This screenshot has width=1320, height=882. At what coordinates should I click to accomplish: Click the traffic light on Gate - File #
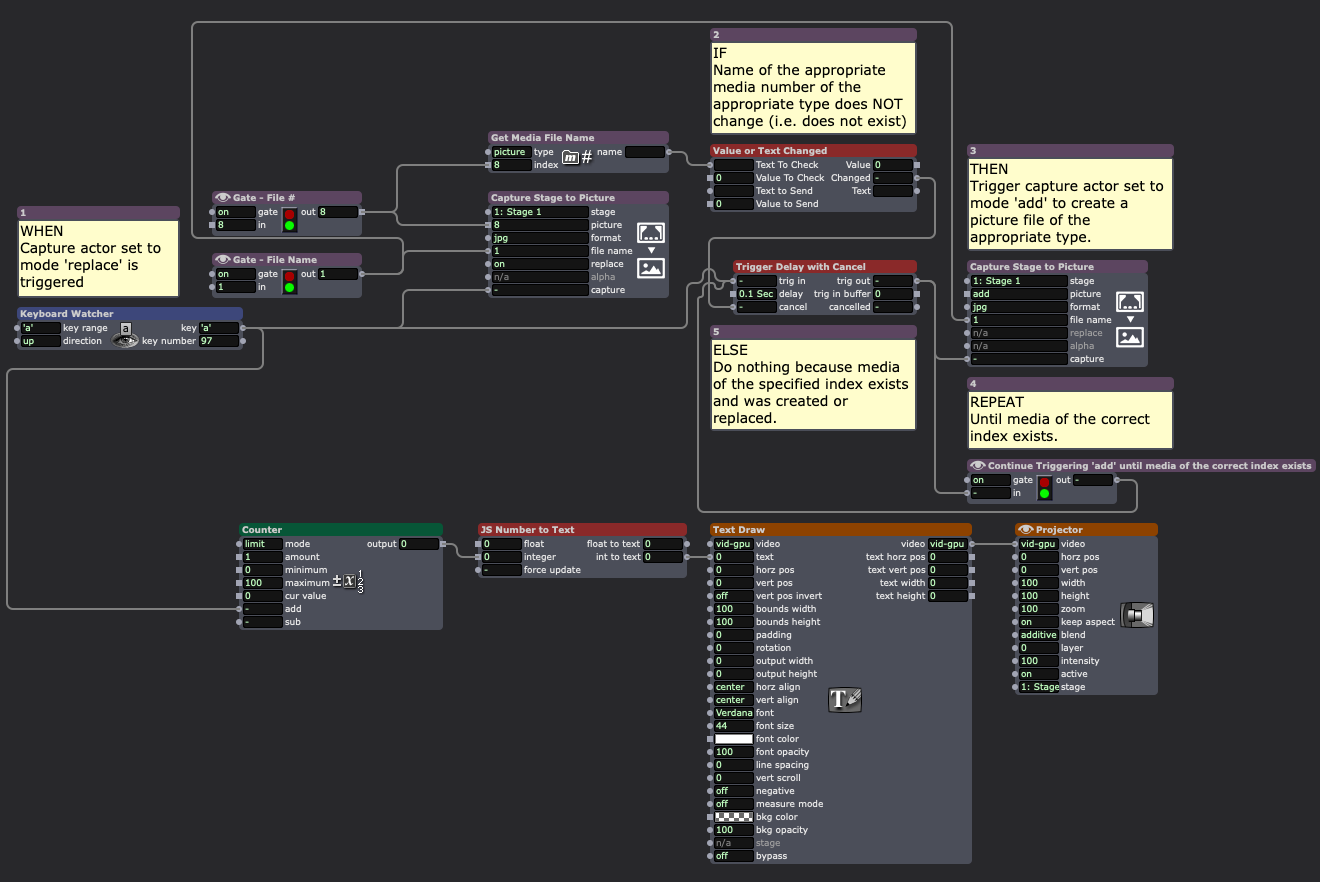(290, 219)
